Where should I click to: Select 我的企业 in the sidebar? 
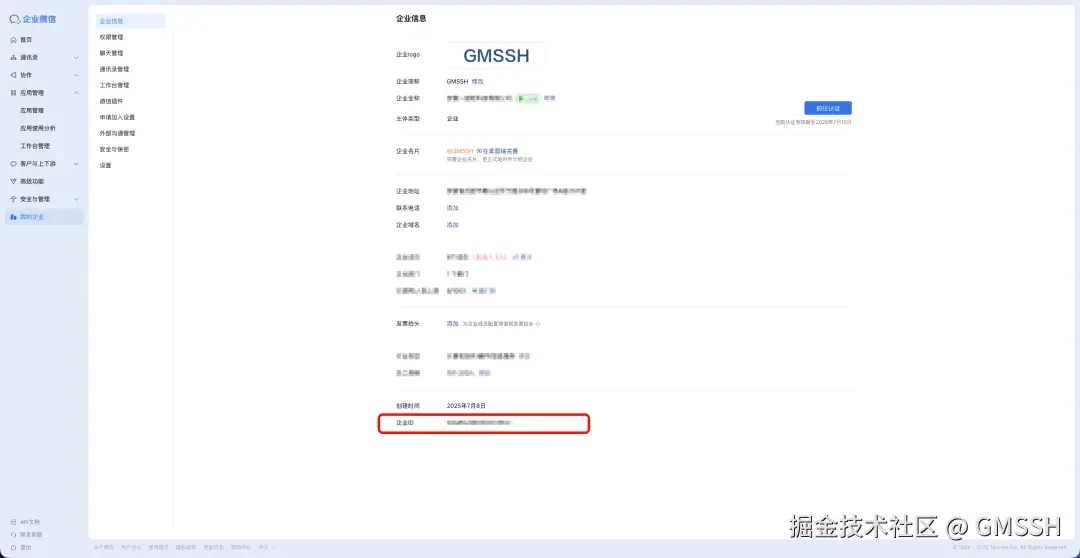click(x=44, y=217)
